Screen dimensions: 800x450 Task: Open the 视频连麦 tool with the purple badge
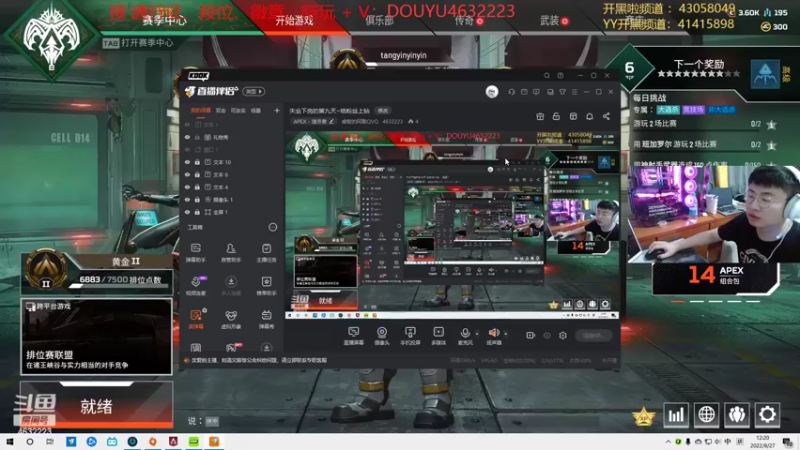pyautogui.click(x=196, y=285)
